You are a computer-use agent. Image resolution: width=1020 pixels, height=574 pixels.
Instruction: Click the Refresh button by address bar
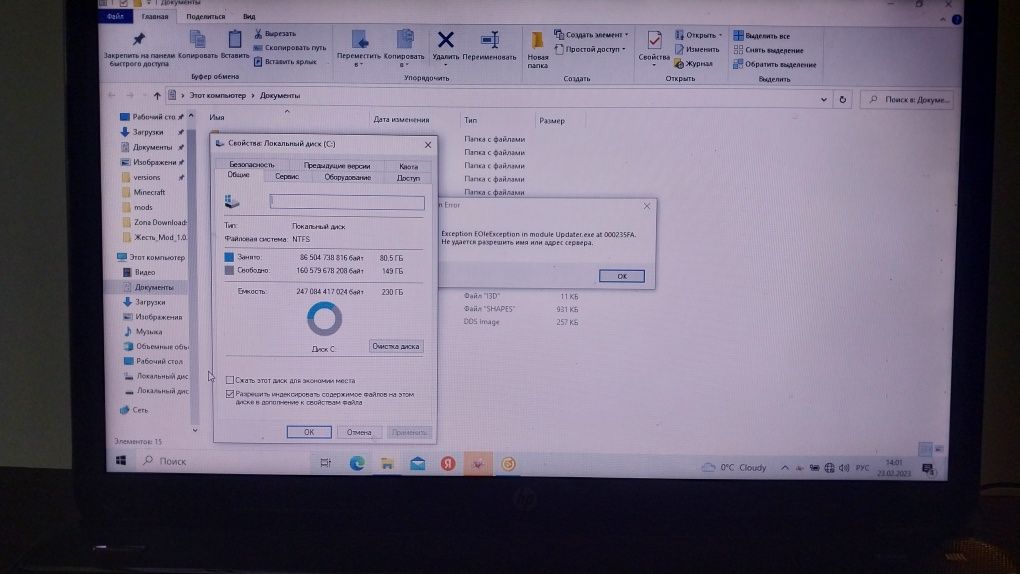[842, 100]
